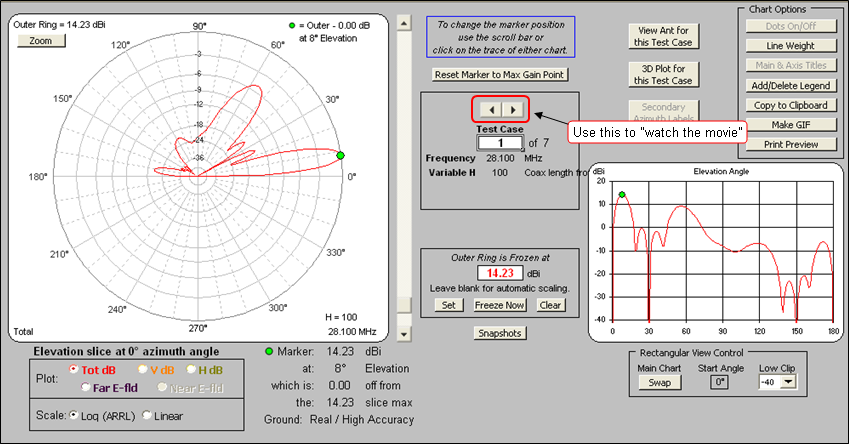Click scrollbar down arrow beside polar plot
Screen dimensions: 849x444
(x=403, y=334)
